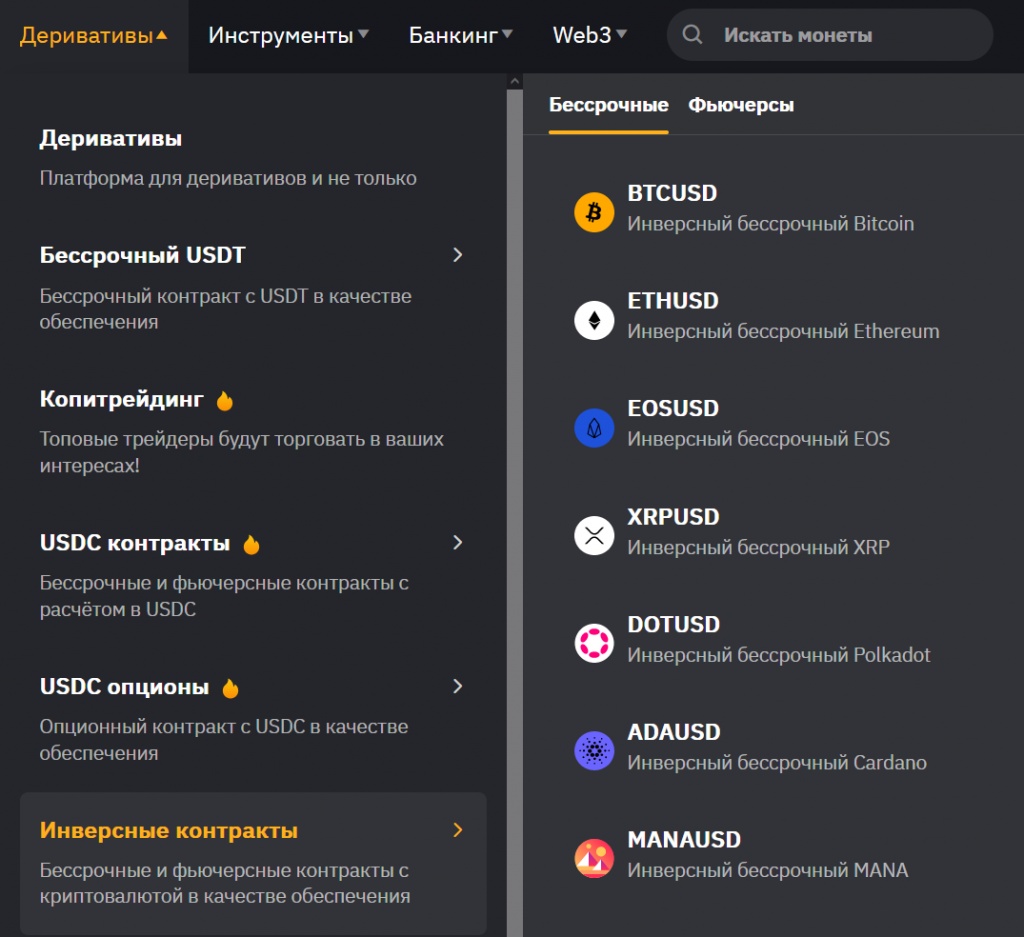Image resolution: width=1024 pixels, height=937 pixels.
Task: Click the MANA coin icon
Action: 594,859
